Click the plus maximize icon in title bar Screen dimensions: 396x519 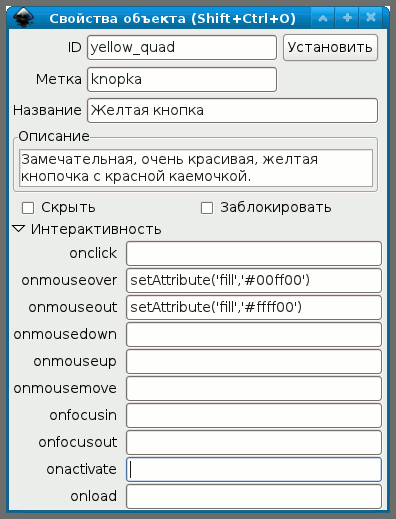pyautogui.click(x=347, y=18)
